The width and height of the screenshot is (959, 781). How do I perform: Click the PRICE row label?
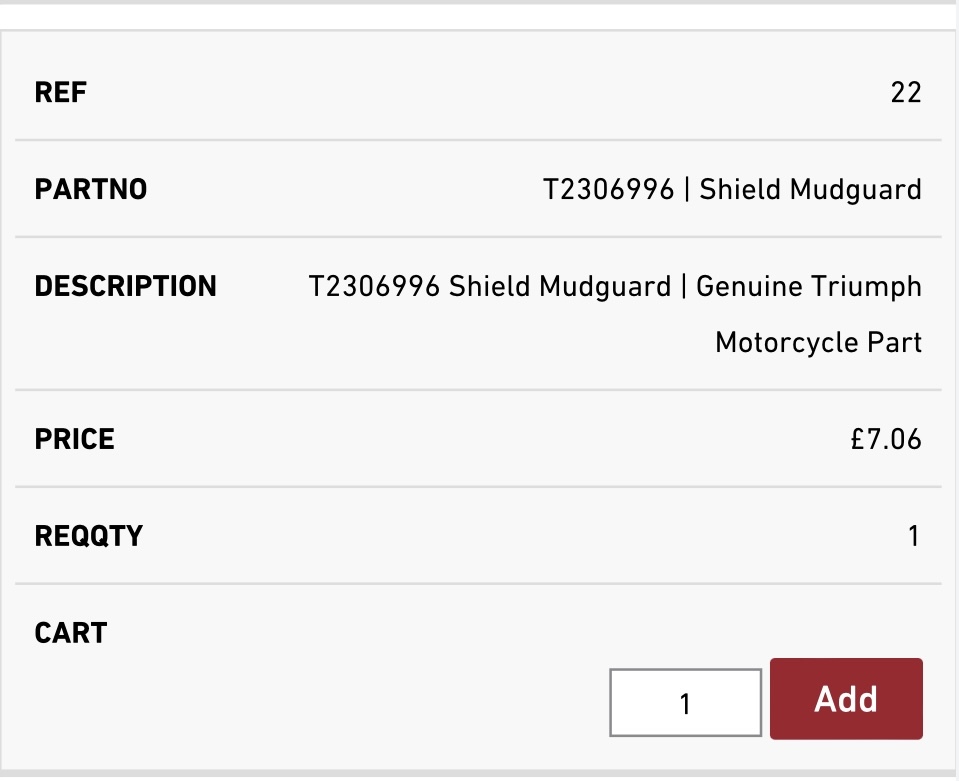point(74,439)
